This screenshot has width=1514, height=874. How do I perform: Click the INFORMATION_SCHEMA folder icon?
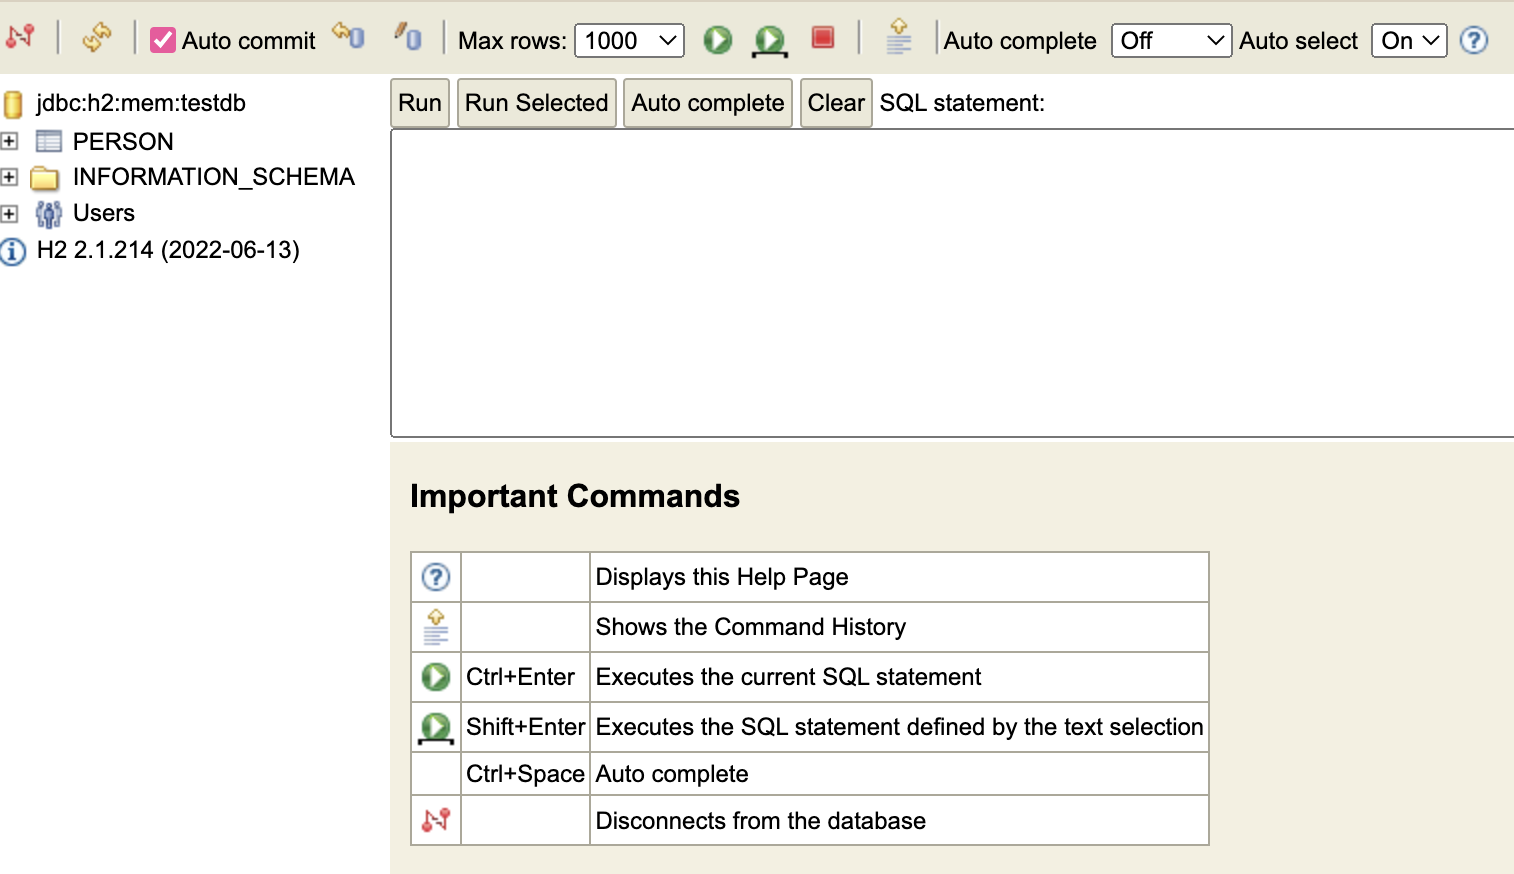coord(45,178)
